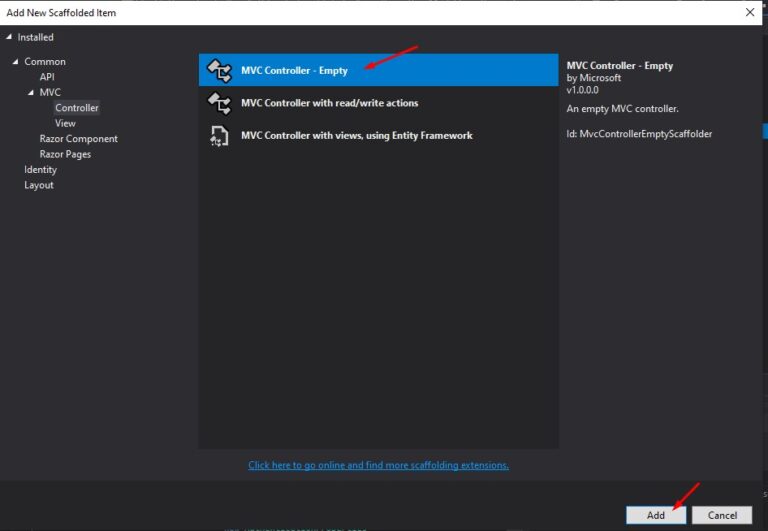Viewport: 768px width, 531px height.
Task: Select the Controller tree item
Action: [x=77, y=108]
